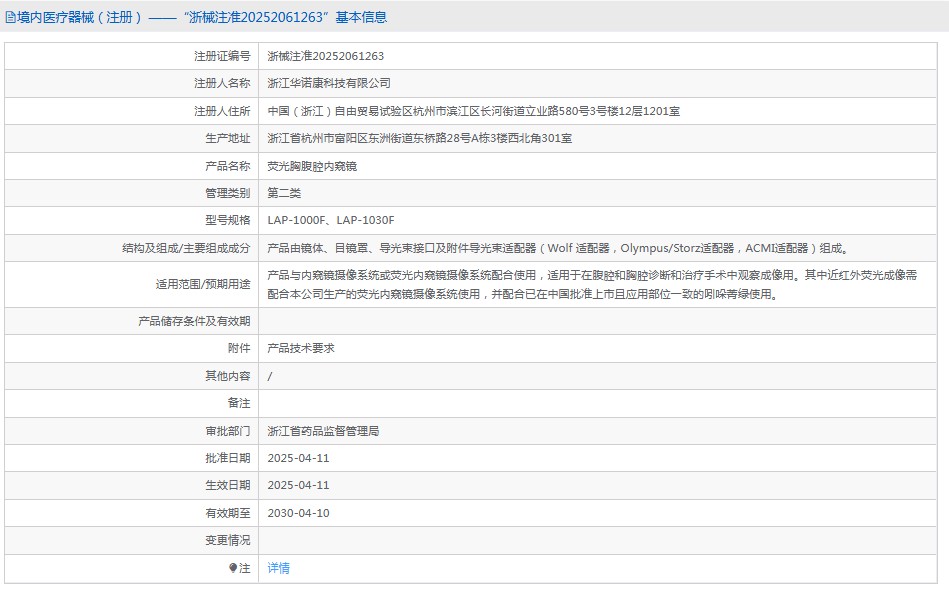
Task: Click product name 荧光胸腹腔内窥镜
Action: pyautogui.click(x=312, y=166)
